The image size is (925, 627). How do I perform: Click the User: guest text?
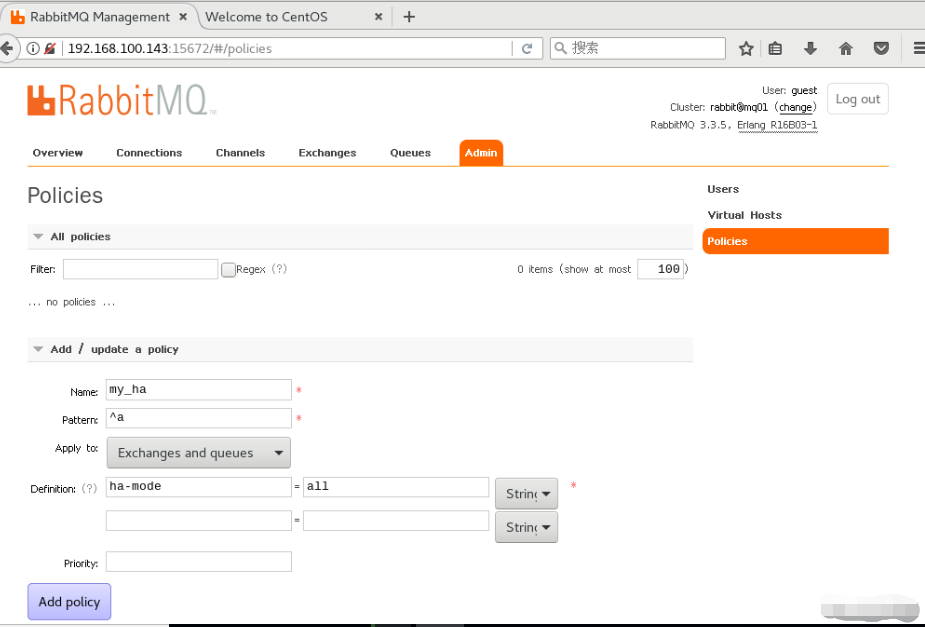789,90
